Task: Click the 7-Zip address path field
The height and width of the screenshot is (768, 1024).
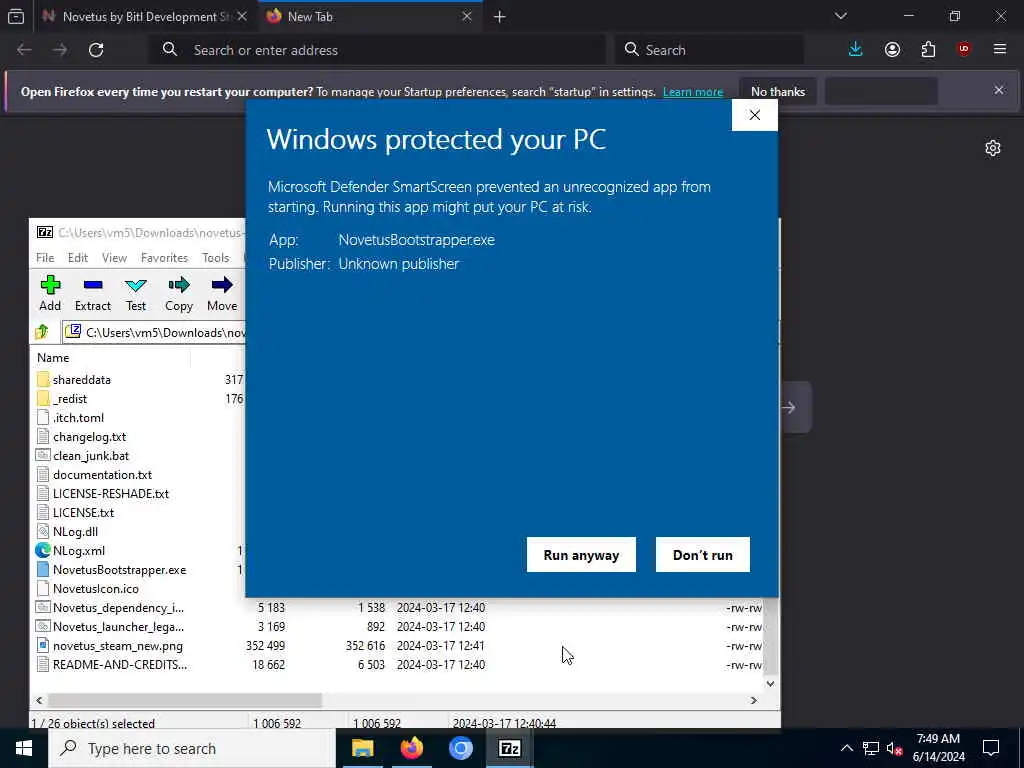Action: 155,332
